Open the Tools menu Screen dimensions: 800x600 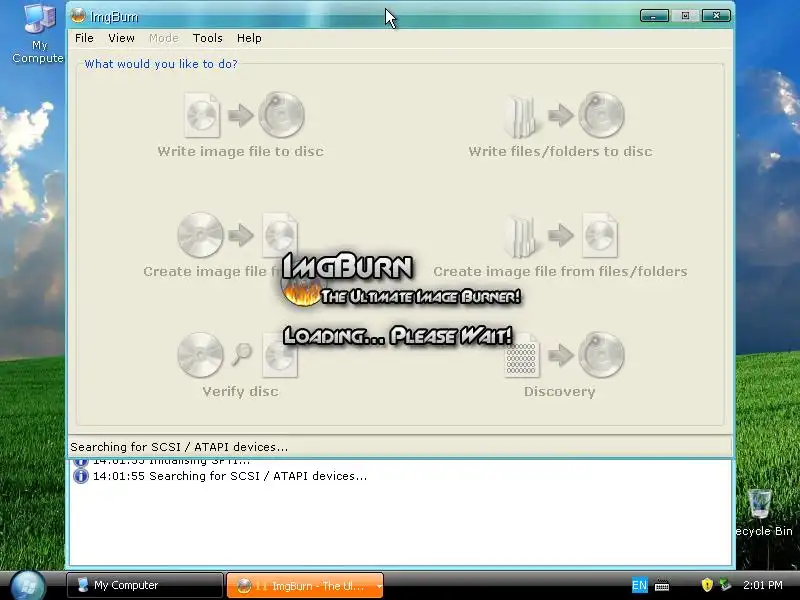(208, 38)
